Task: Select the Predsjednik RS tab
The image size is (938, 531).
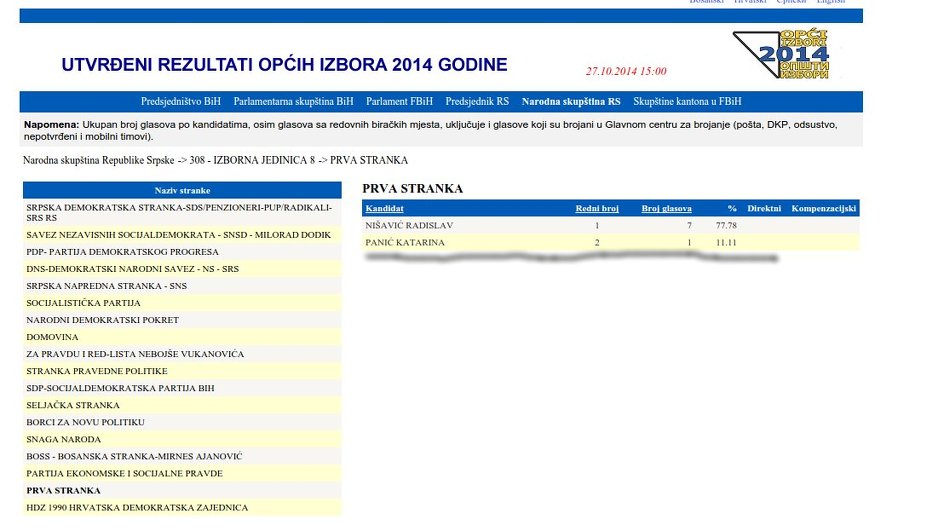Action: point(477,102)
